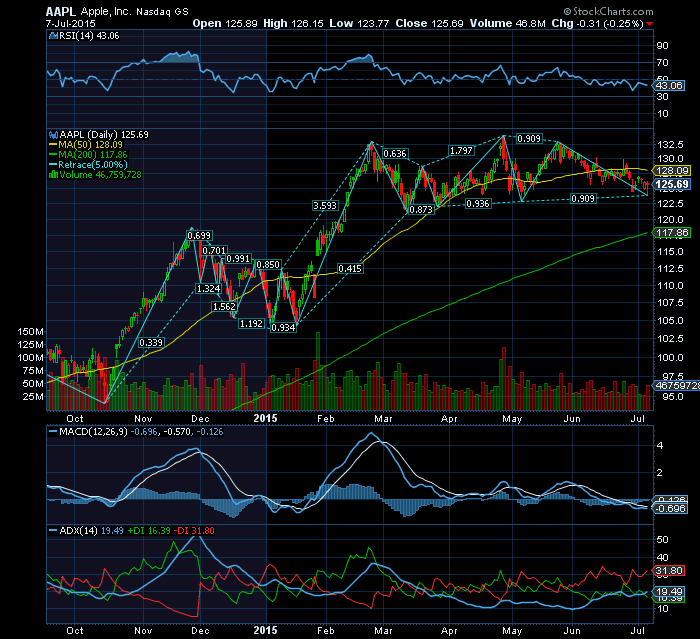Click the 0.936 retracement label

pyautogui.click(x=478, y=204)
